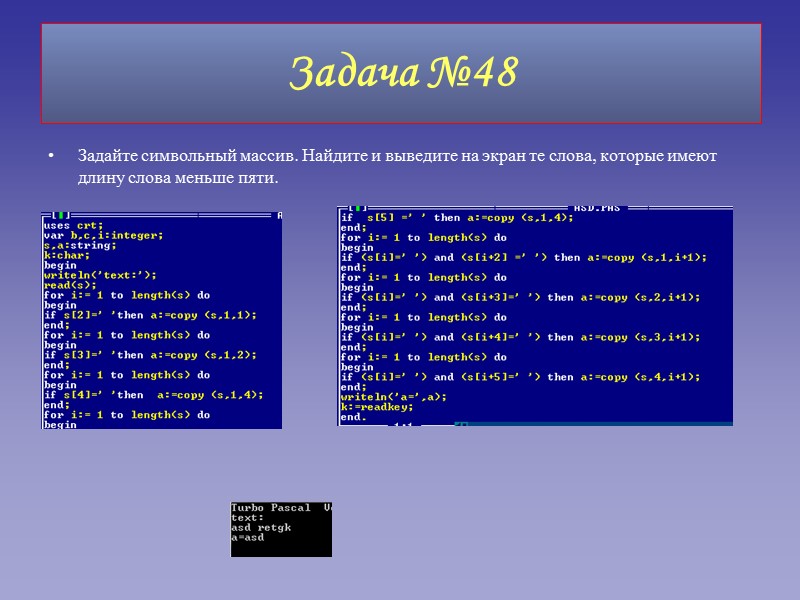Click the declaration 's,a:string;'
This screenshot has height=600, width=800.
(80, 245)
